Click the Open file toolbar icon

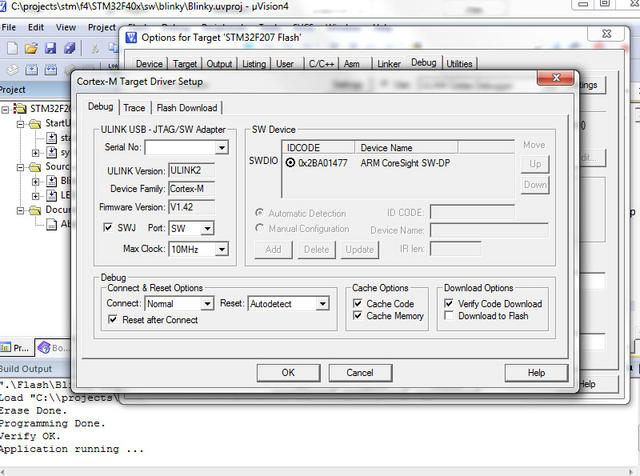pos(31,48)
